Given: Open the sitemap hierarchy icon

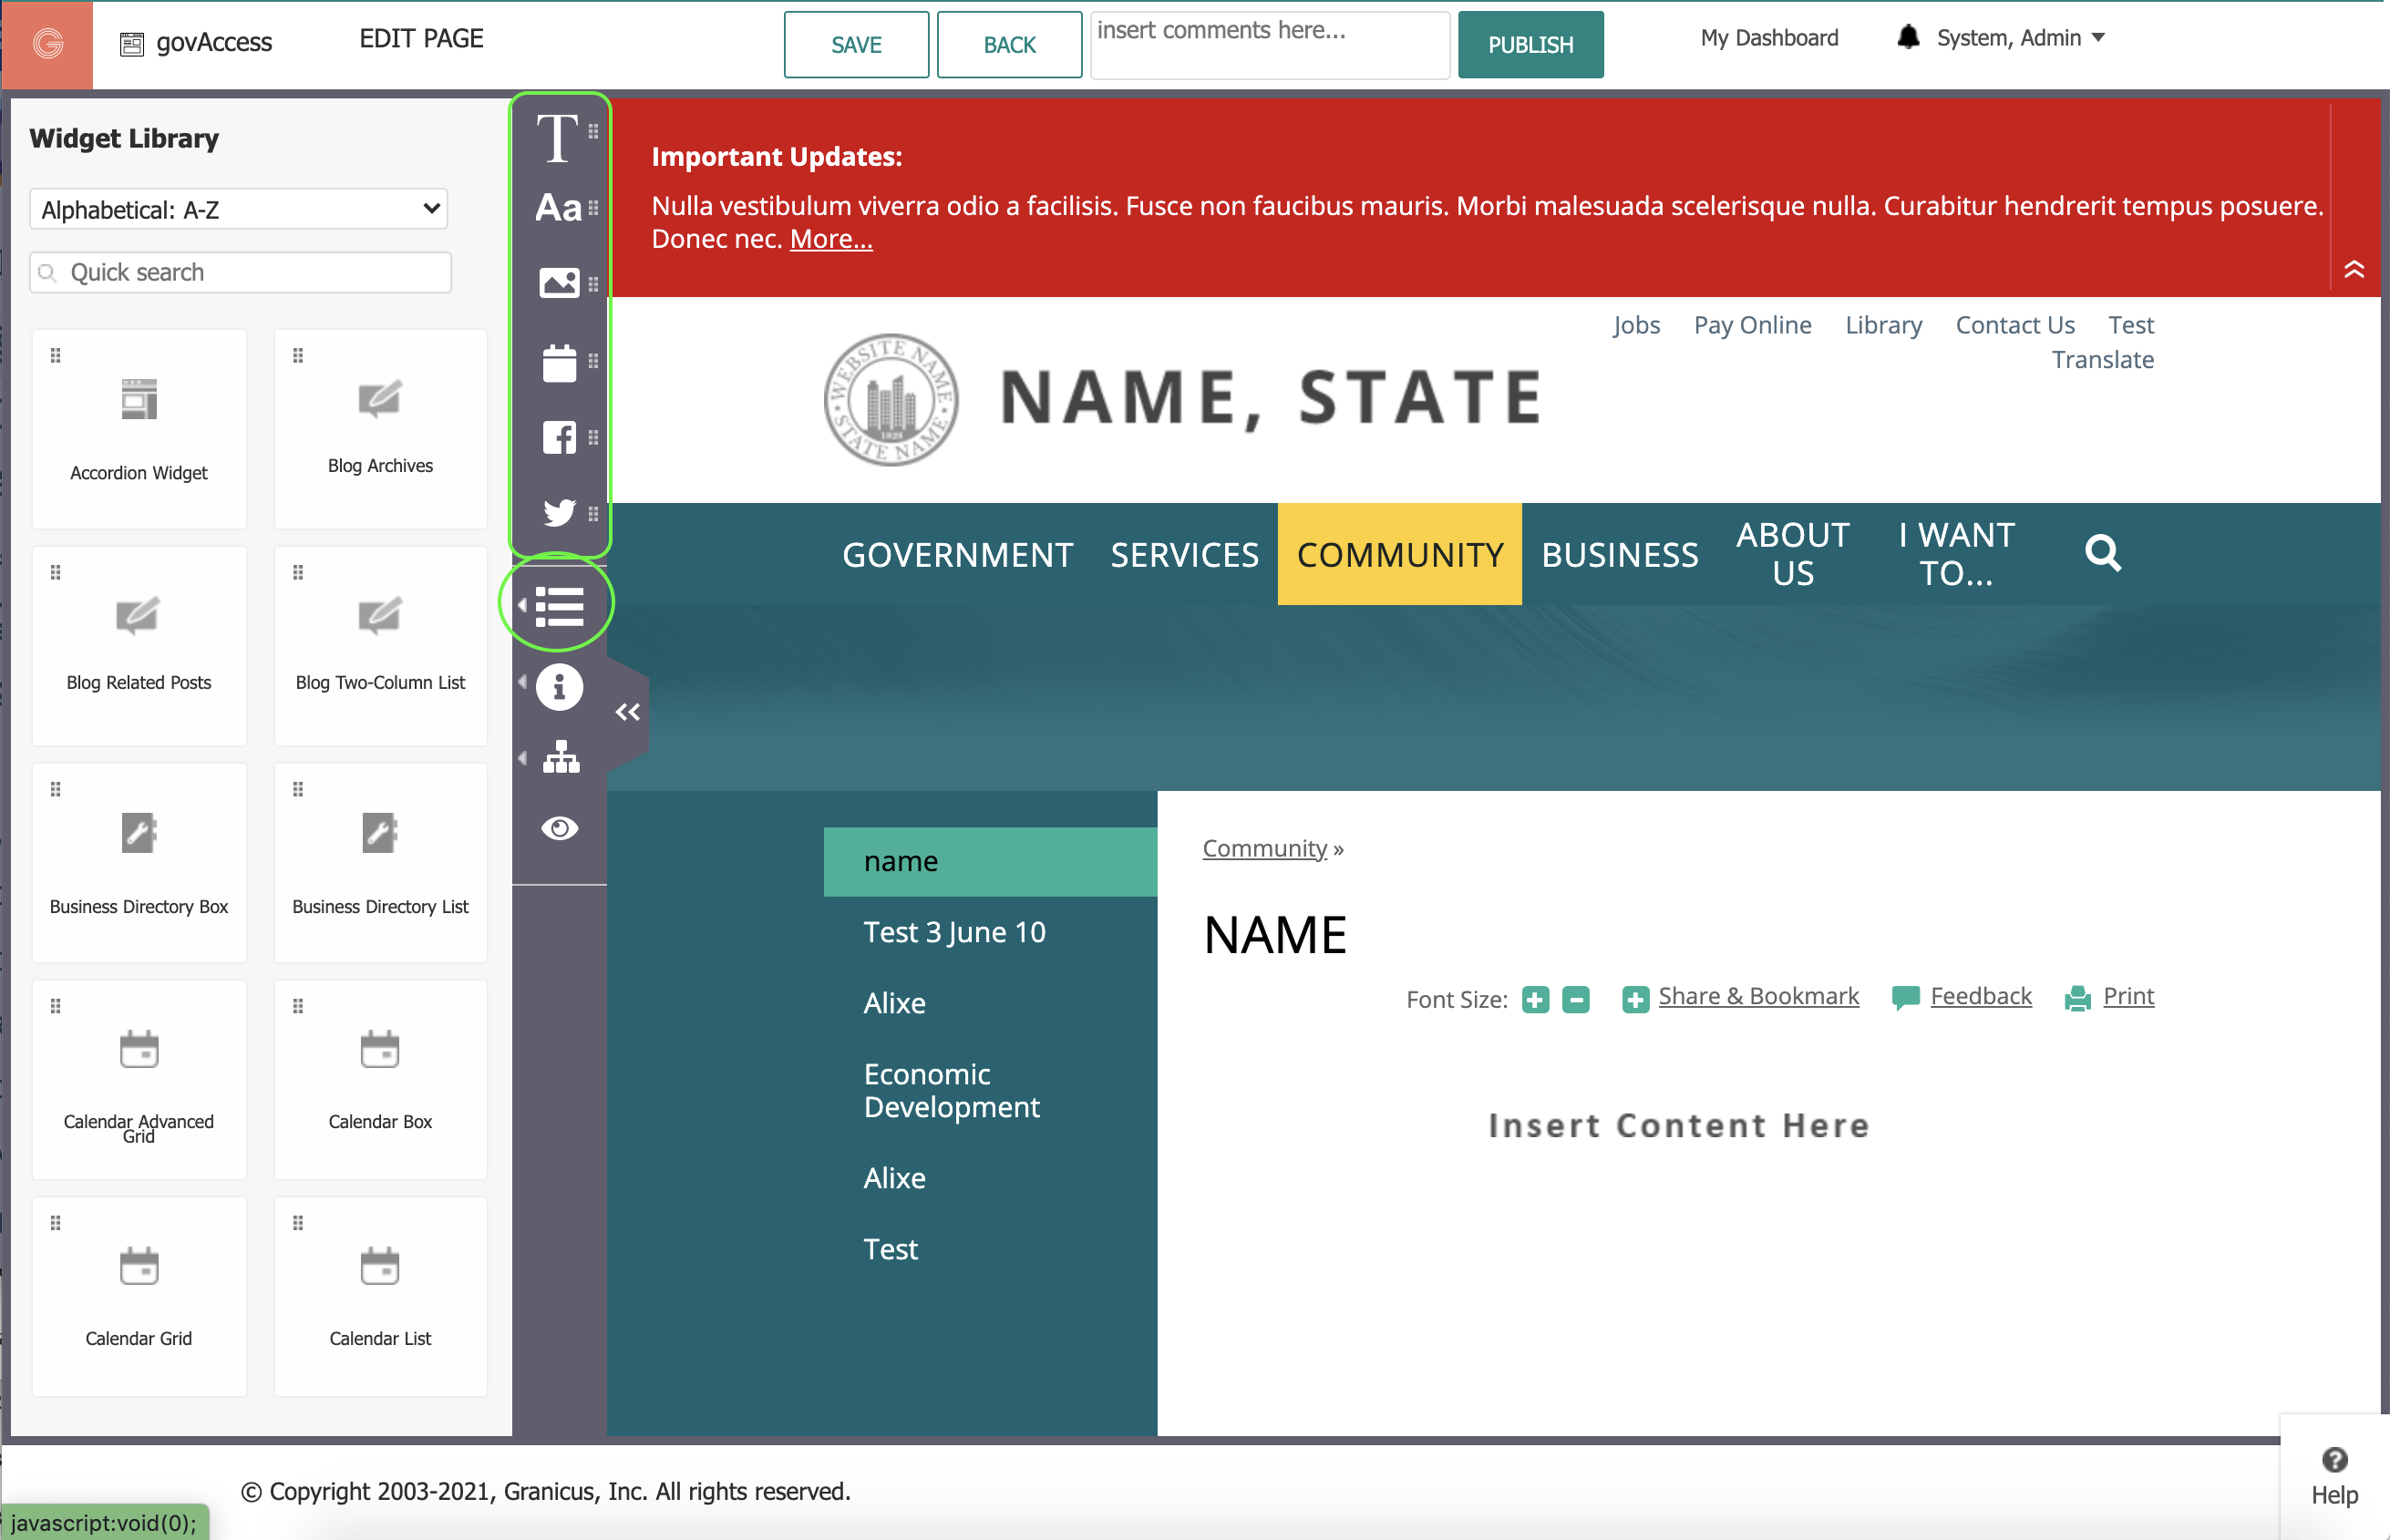Looking at the screenshot, I should click(x=560, y=758).
